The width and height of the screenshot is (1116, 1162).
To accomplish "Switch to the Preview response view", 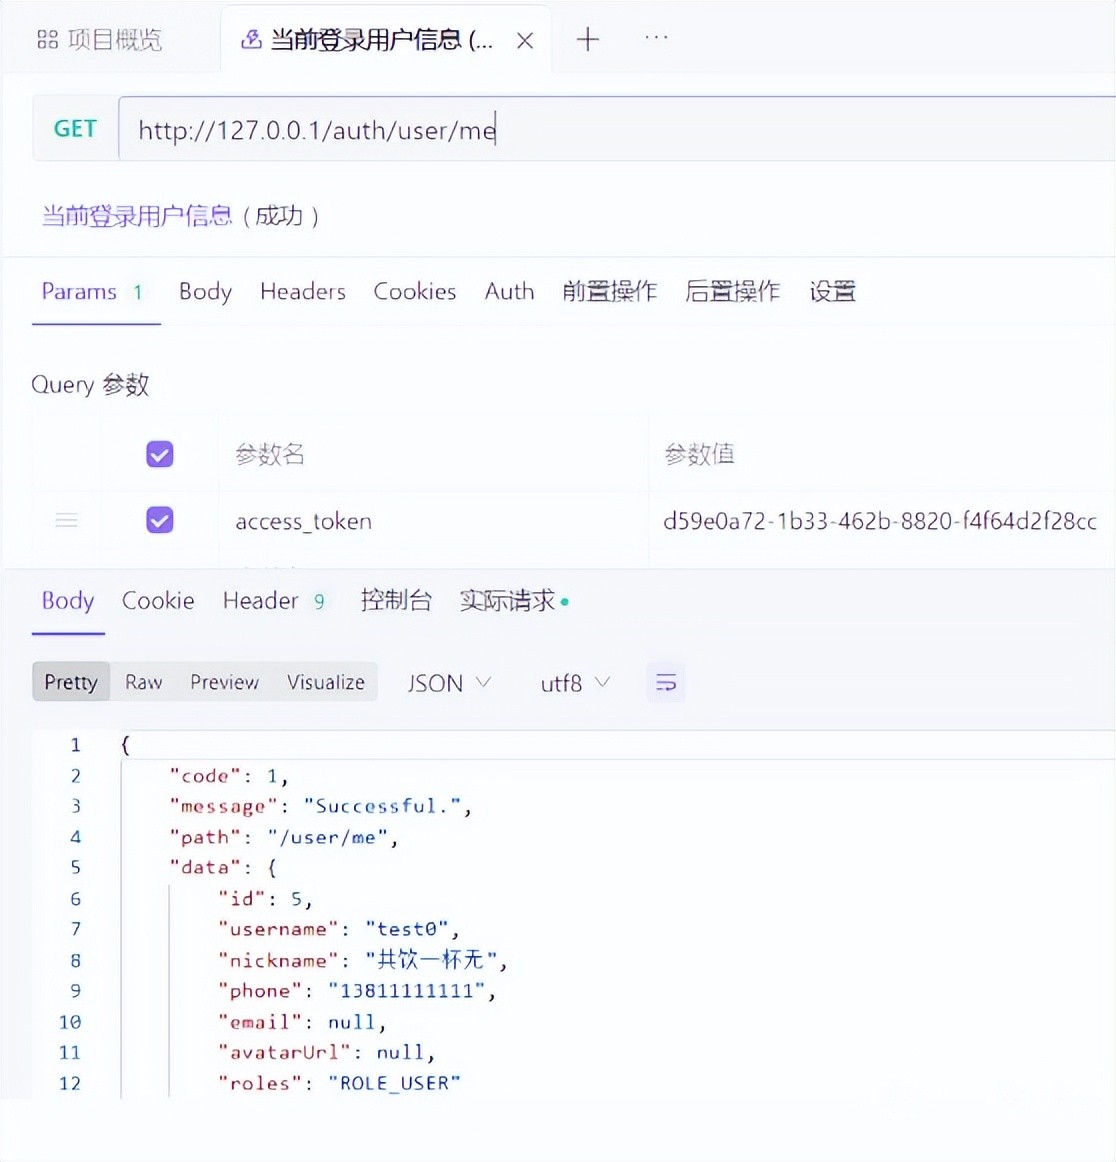I will [224, 682].
